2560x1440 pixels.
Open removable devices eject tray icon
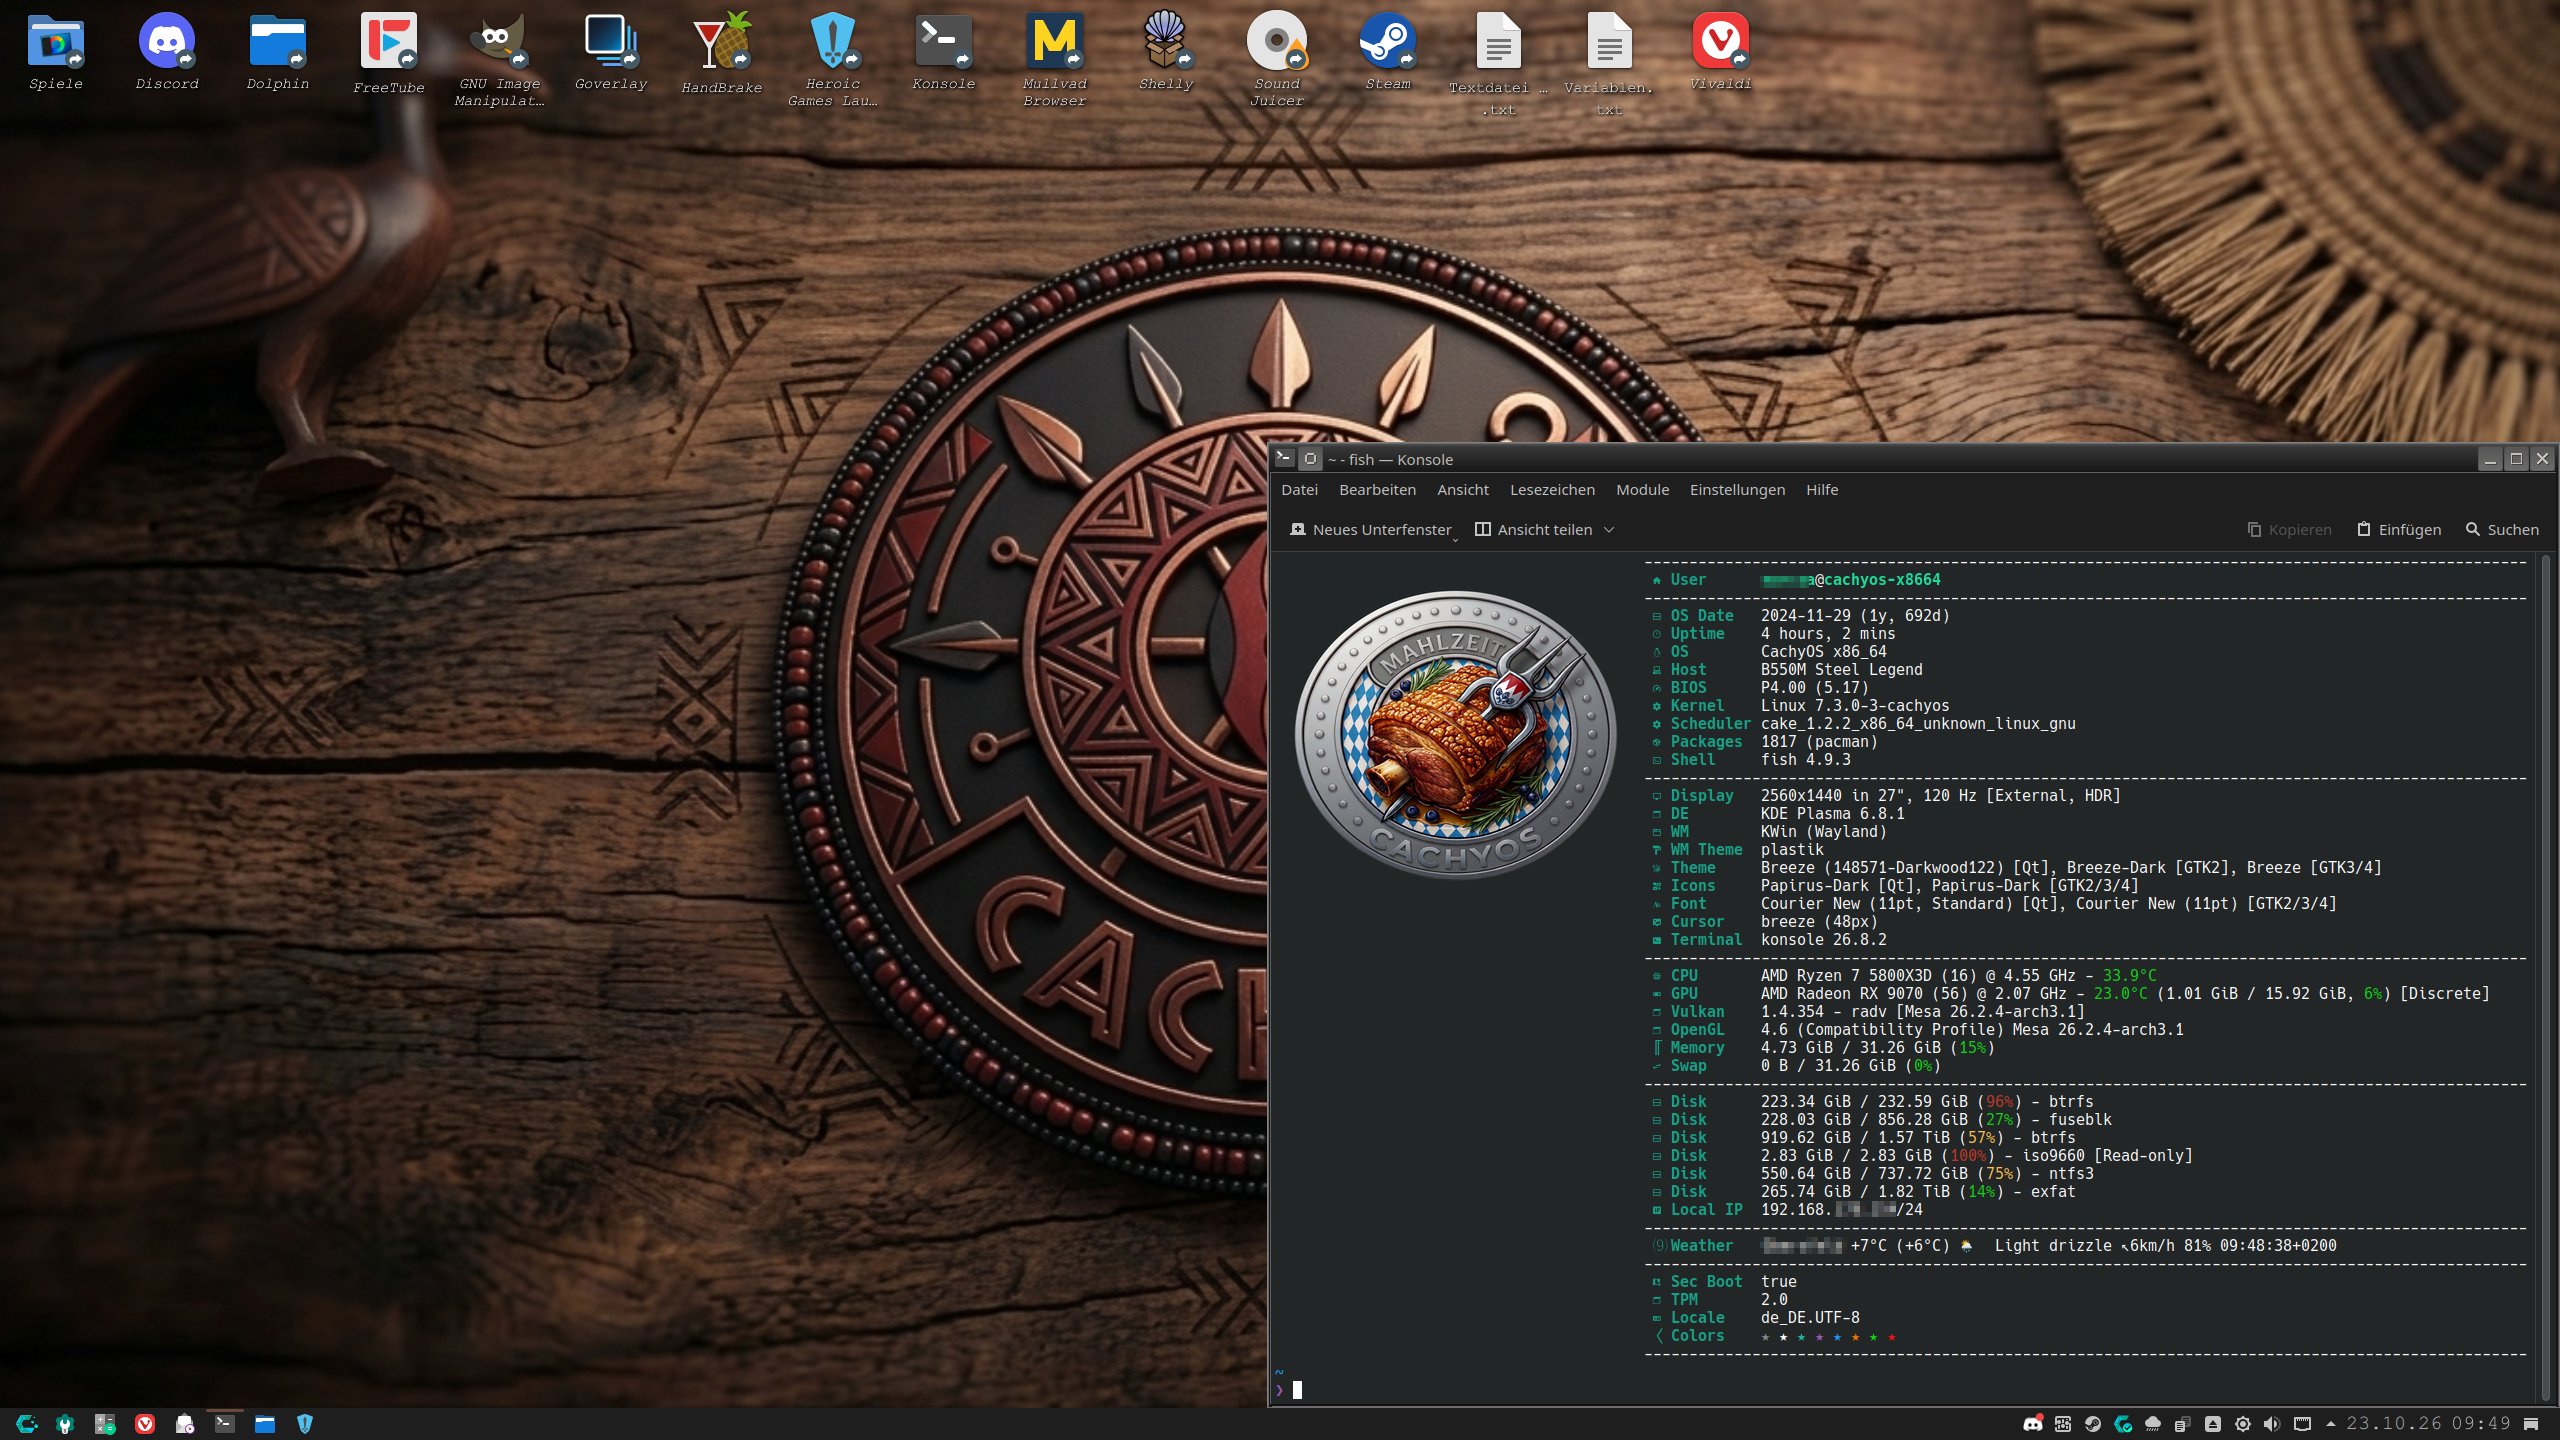(2213, 1424)
